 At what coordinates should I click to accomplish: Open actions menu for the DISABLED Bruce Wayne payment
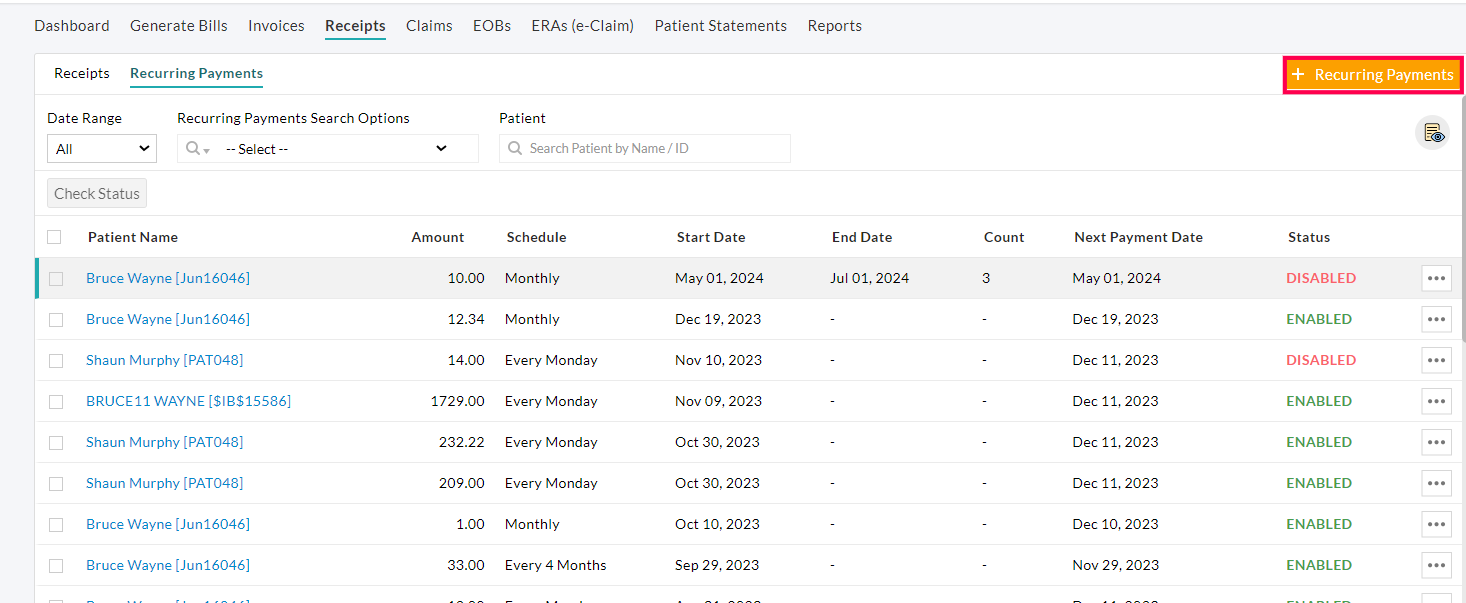(1436, 278)
